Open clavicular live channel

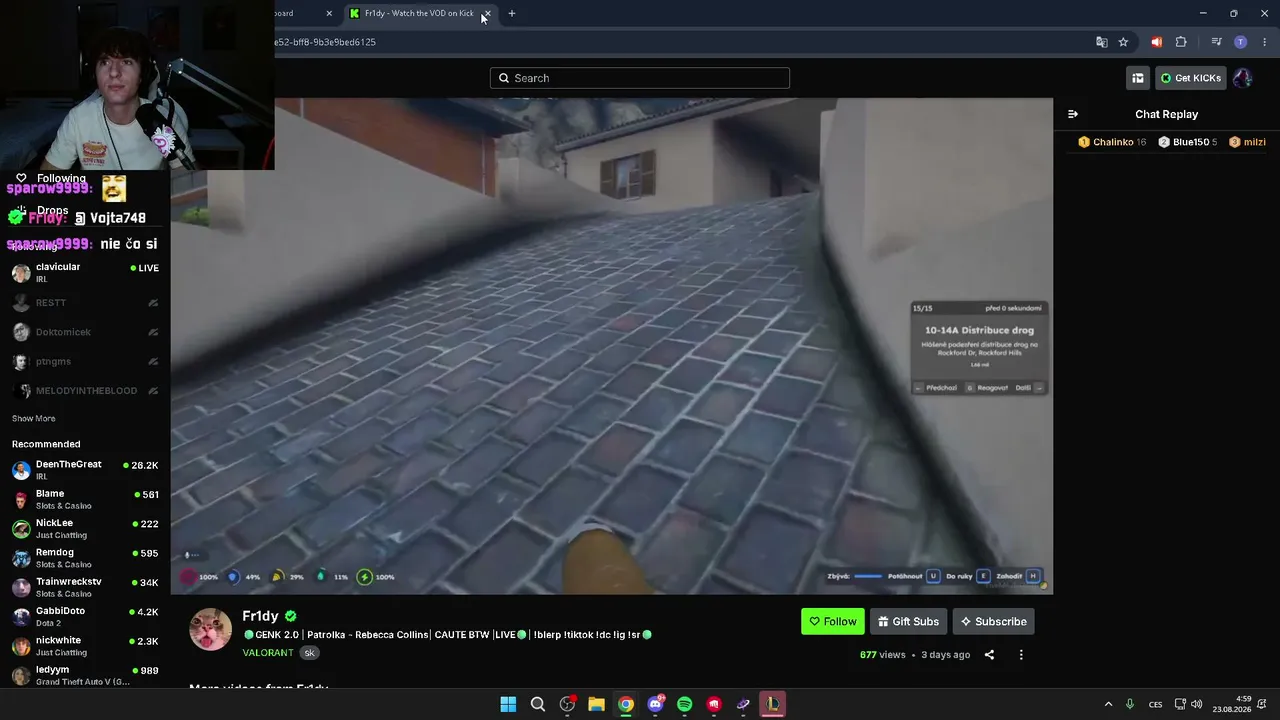click(x=85, y=272)
